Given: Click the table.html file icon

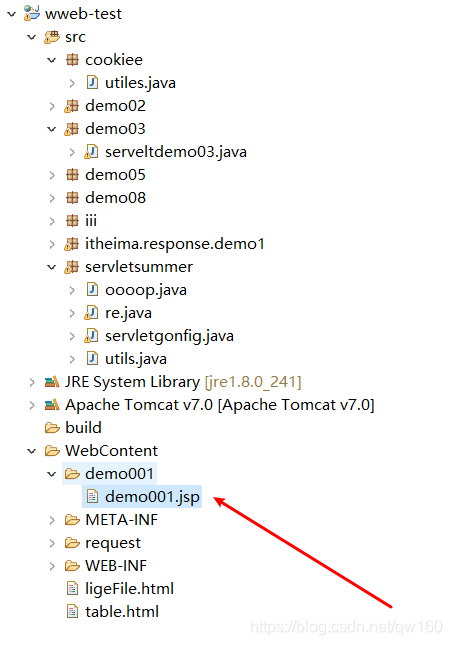Looking at the screenshot, I should click(72, 612).
